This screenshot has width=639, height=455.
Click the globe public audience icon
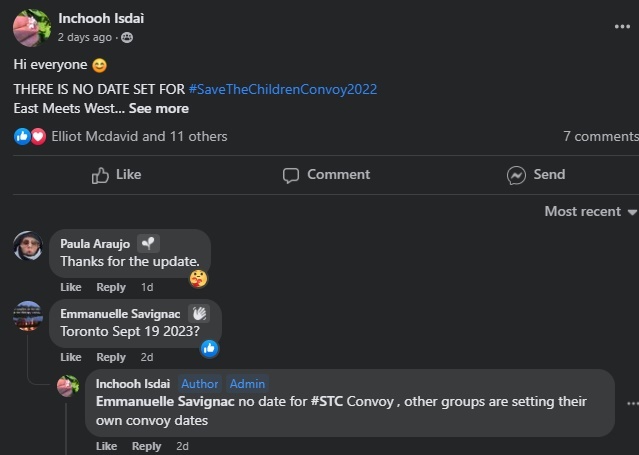pos(127,38)
